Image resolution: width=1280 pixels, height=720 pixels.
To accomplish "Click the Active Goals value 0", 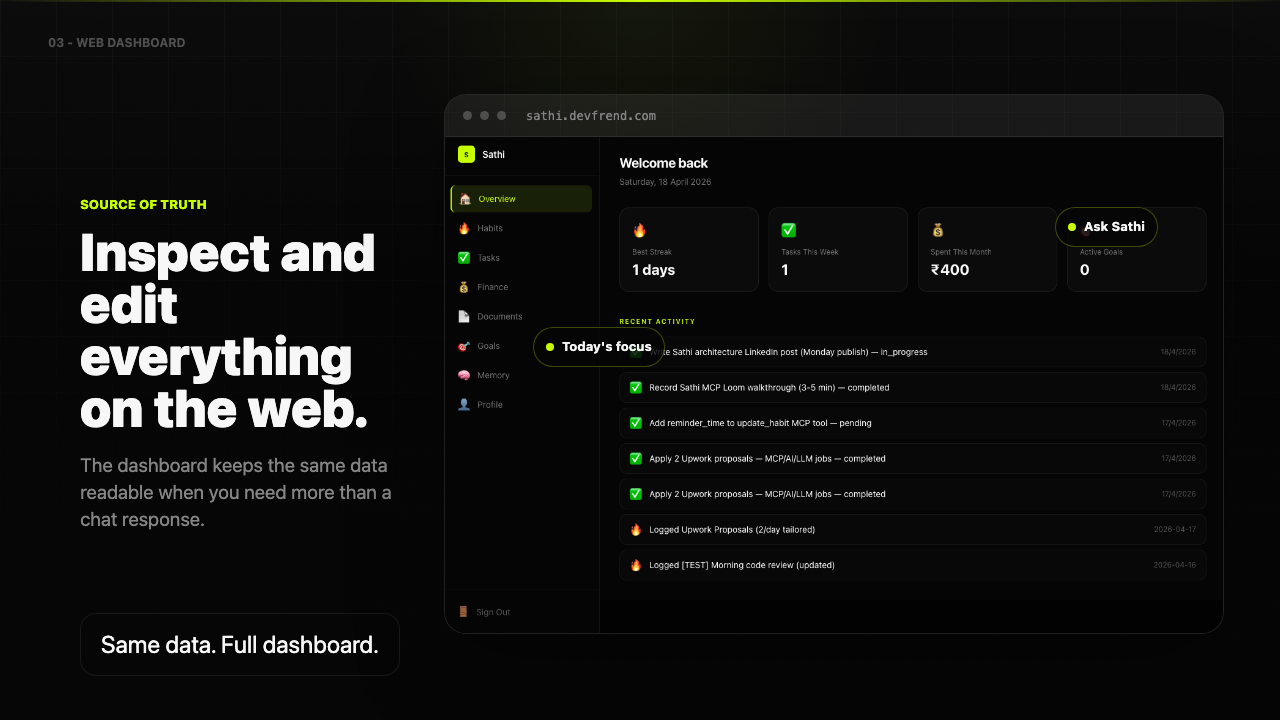I will pyautogui.click(x=1085, y=270).
